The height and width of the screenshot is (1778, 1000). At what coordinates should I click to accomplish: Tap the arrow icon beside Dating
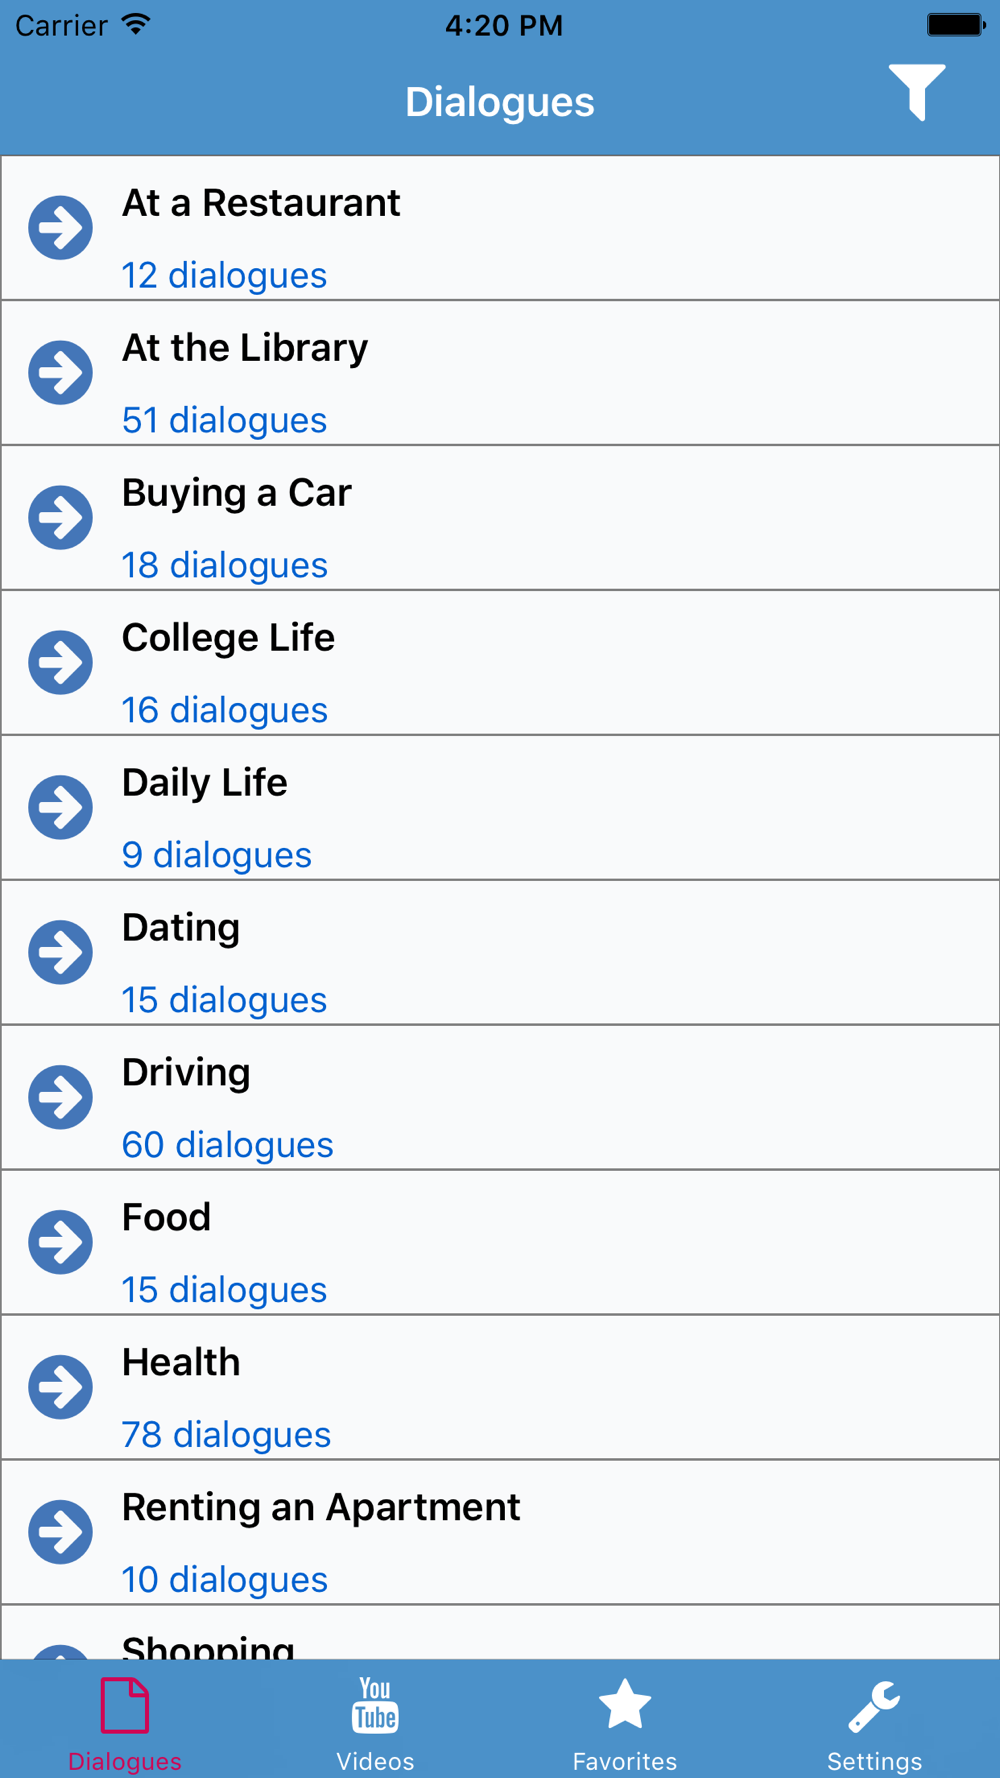point(60,953)
